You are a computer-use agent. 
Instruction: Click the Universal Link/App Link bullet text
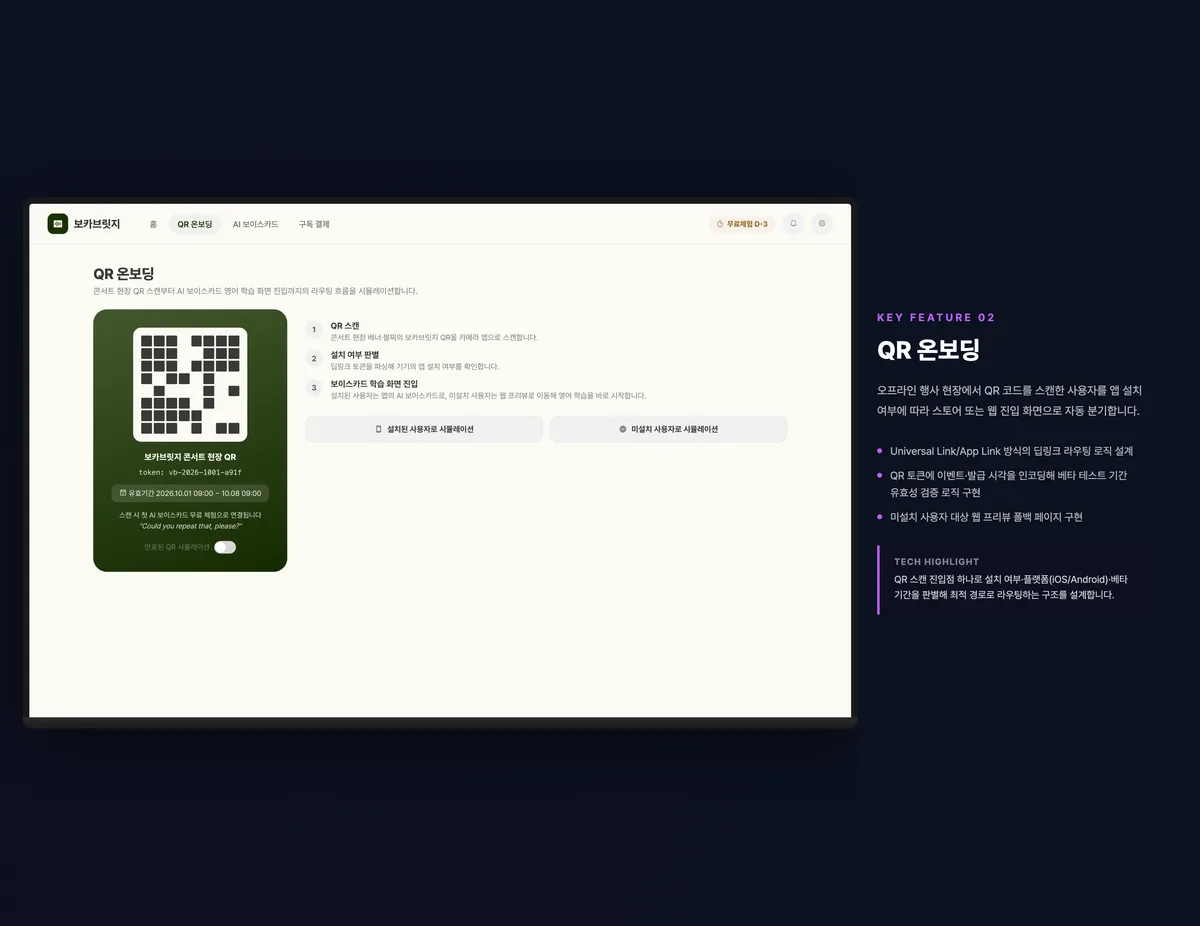pos(1011,451)
